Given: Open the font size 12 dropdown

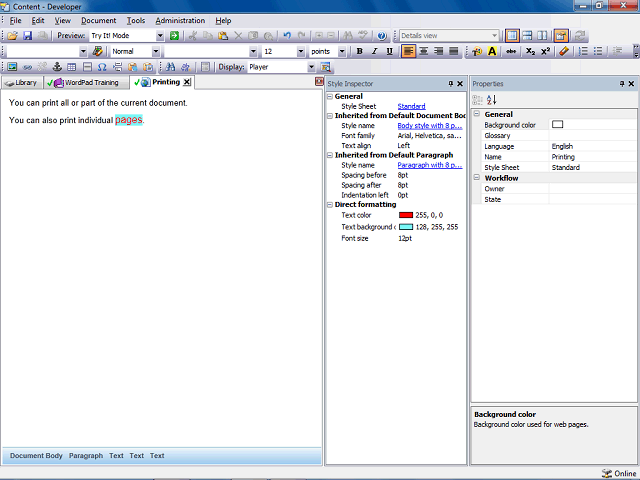Looking at the screenshot, I should 301,51.
